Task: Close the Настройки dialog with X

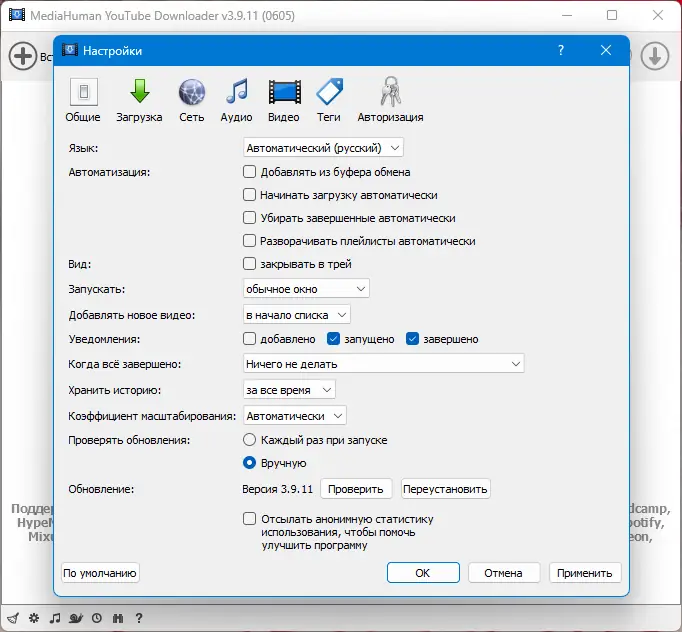Action: click(606, 50)
